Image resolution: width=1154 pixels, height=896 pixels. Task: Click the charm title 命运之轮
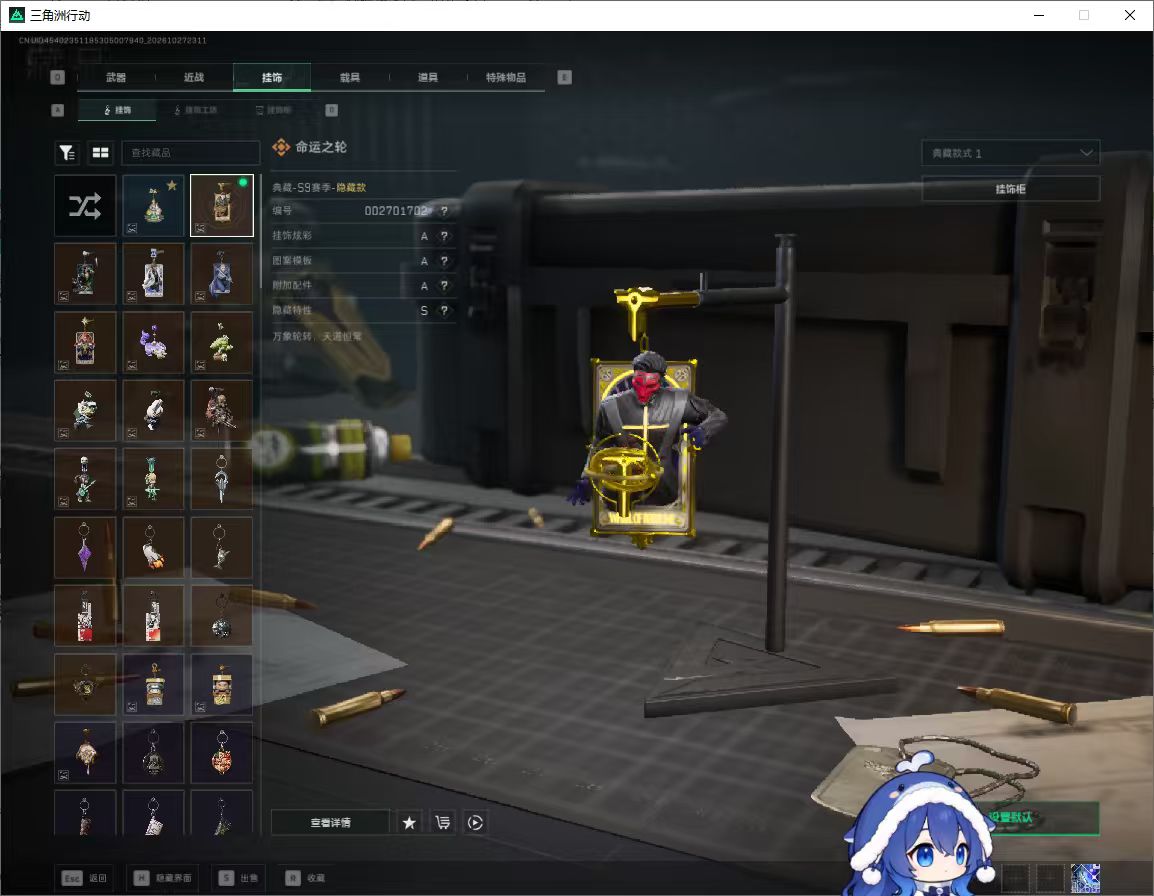click(x=321, y=147)
